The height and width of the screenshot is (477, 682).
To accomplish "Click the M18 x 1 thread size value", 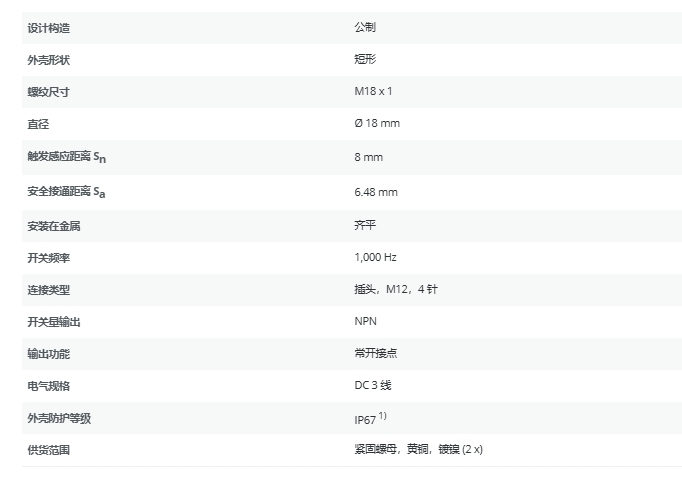I will pos(374,92).
